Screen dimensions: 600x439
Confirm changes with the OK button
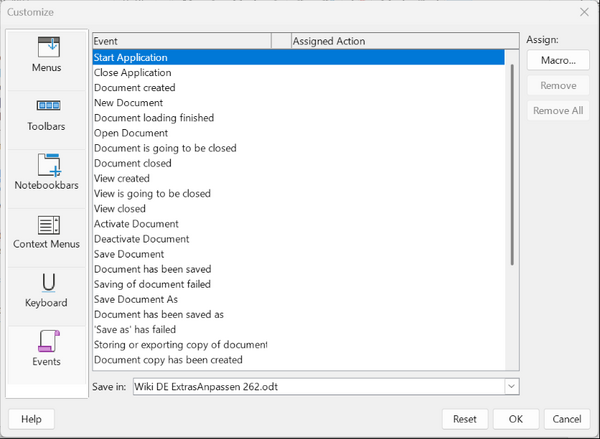516,419
